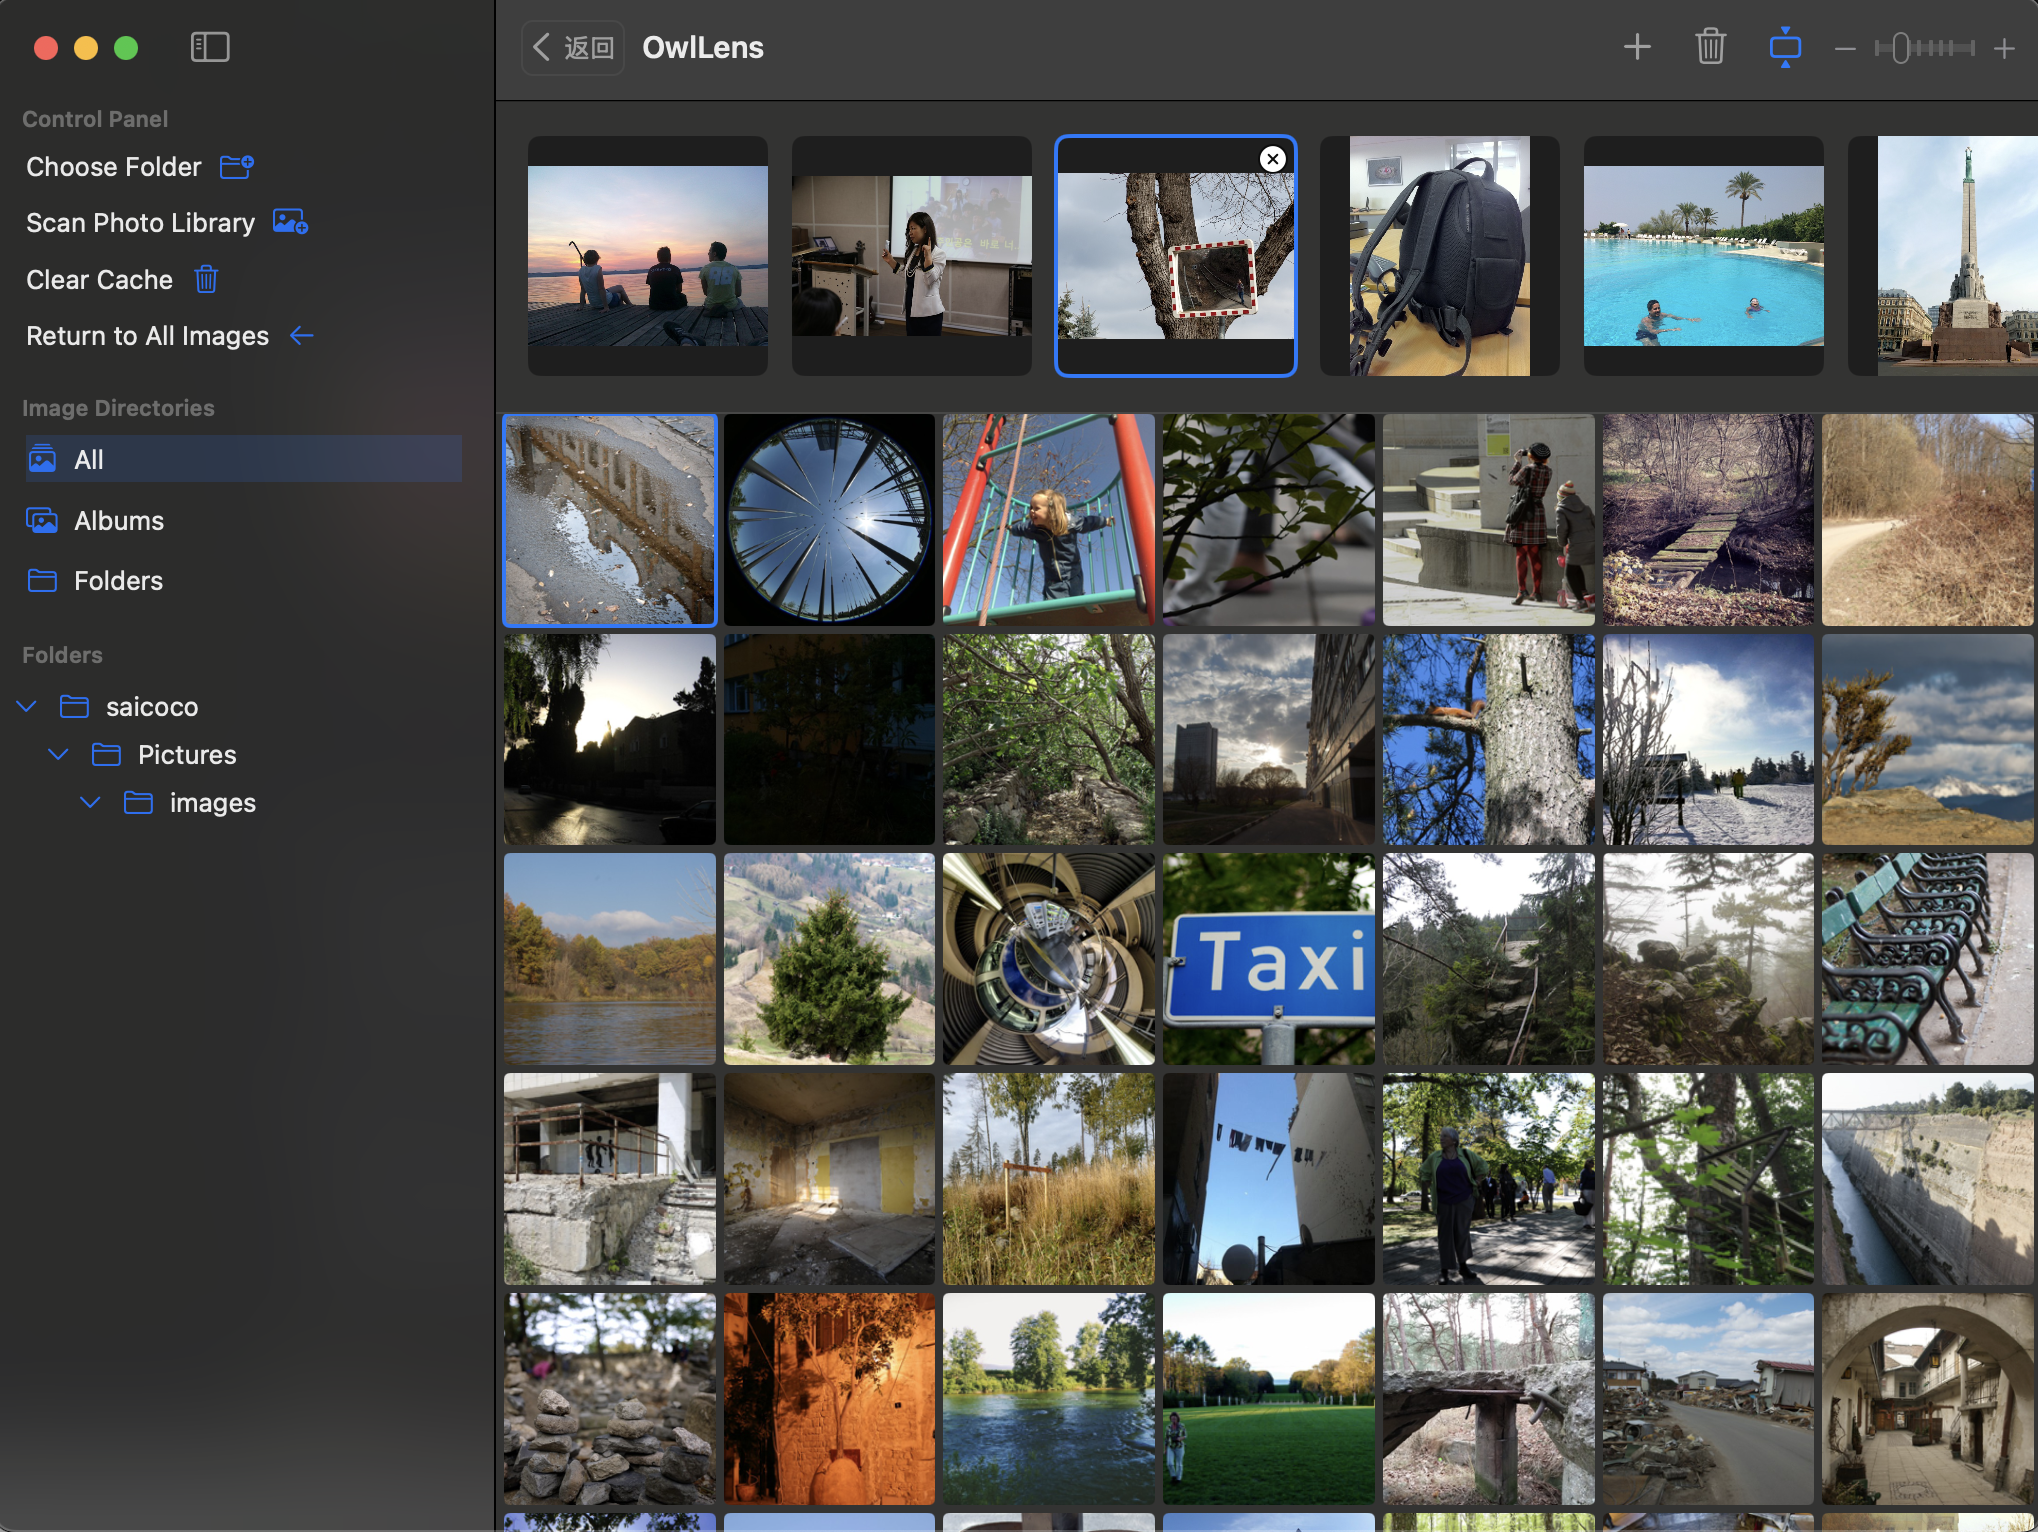
Task: Open the orange night street photo
Action: pos(829,1399)
